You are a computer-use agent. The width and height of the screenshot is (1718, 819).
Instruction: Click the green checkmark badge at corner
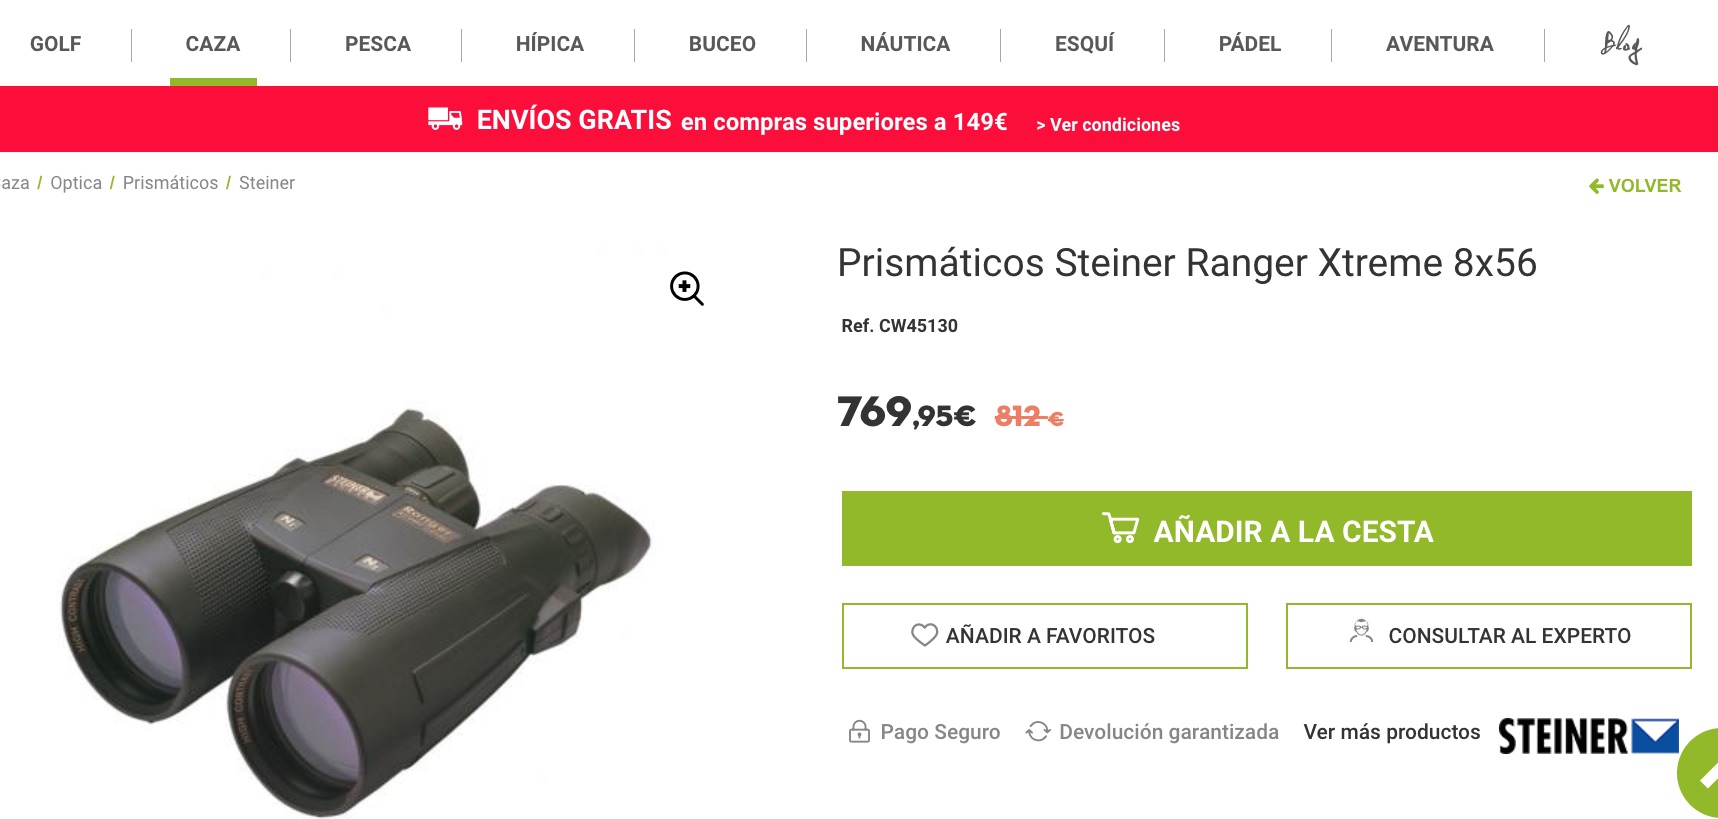1699,774
